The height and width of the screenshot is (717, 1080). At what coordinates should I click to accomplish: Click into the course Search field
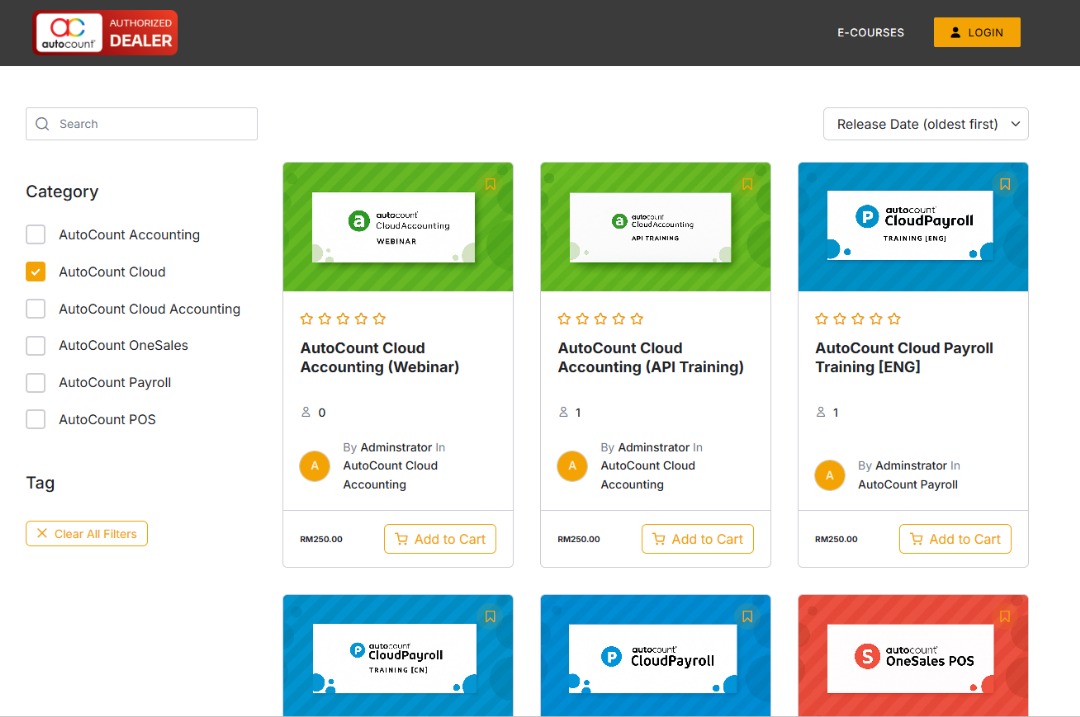click(x=150, y=124)
